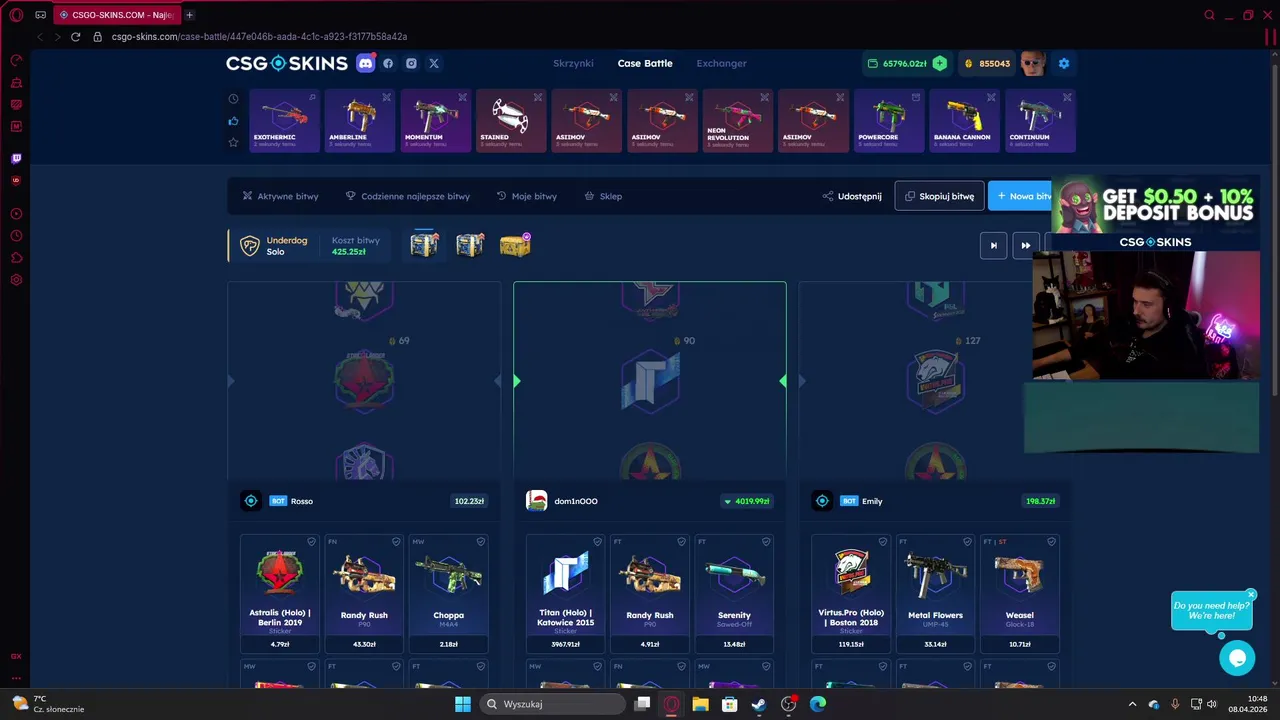
Task: Open the Neon Revolution drop card
Action: [738, 121]
